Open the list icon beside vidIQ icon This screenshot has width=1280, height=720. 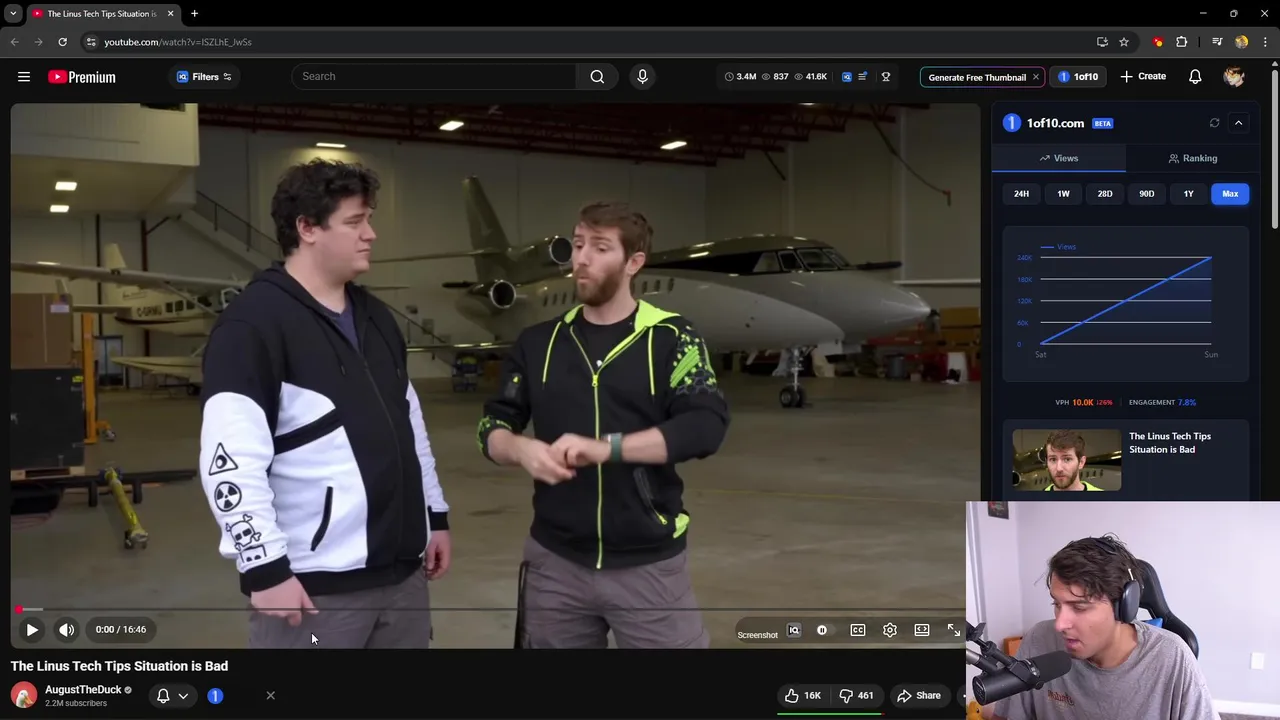(862, 77)
